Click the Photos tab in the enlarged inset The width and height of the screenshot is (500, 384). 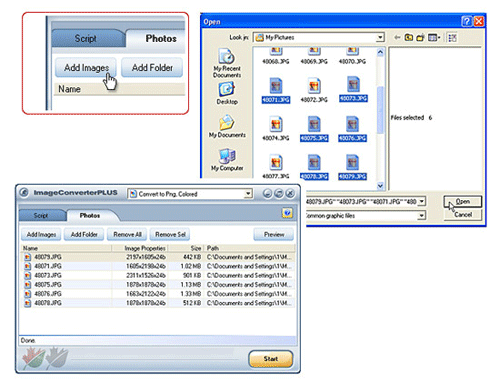(x=157, y=39)
